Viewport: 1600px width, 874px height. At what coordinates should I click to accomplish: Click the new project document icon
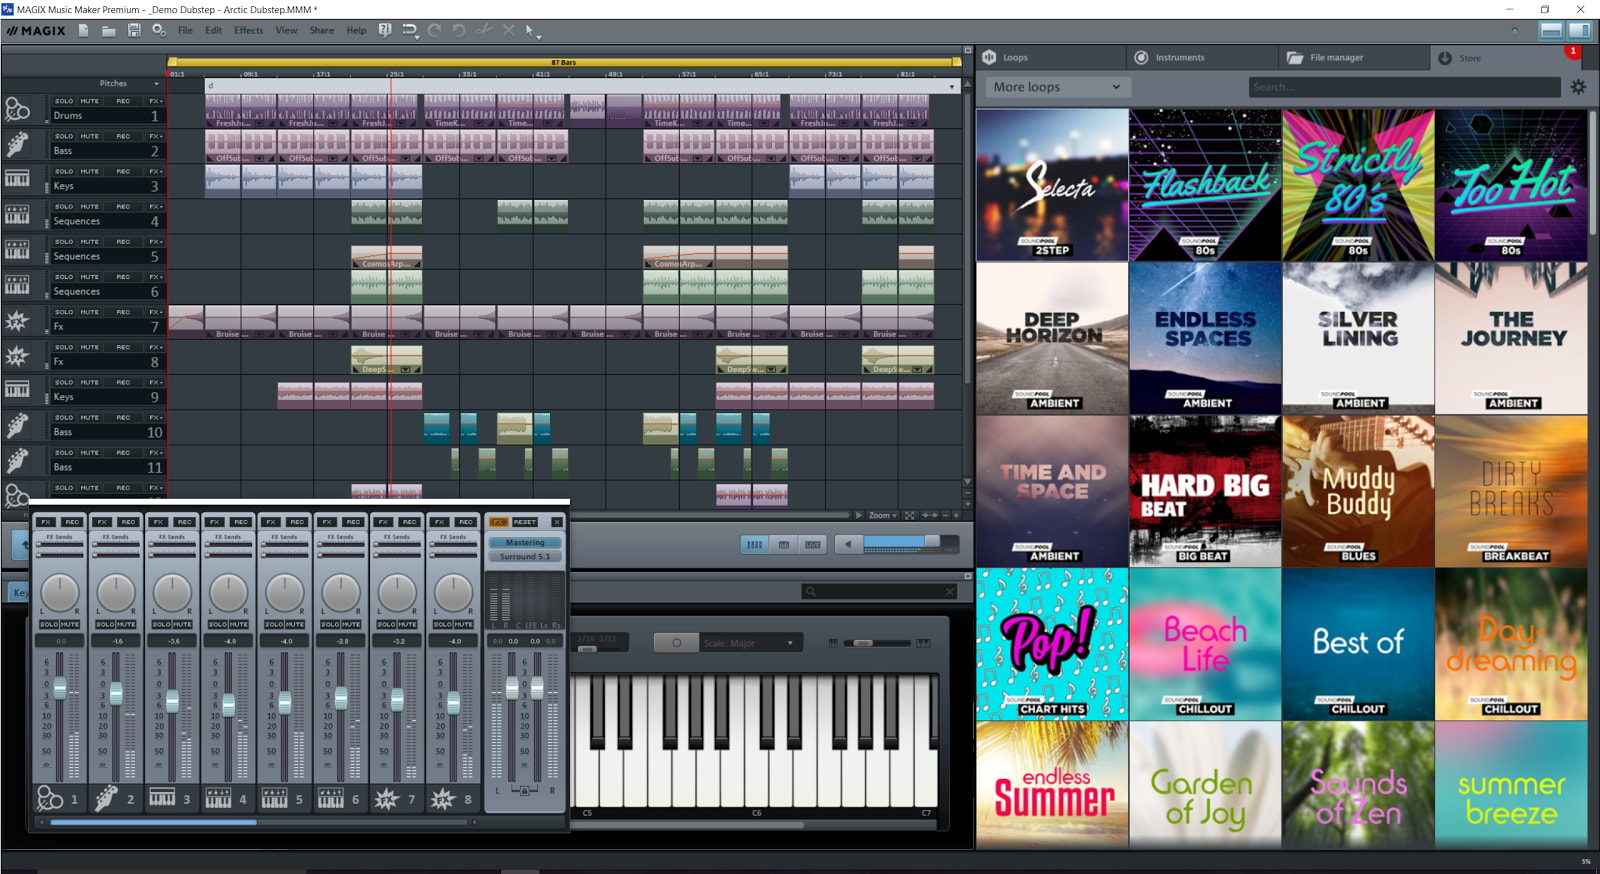coord(84,31)
